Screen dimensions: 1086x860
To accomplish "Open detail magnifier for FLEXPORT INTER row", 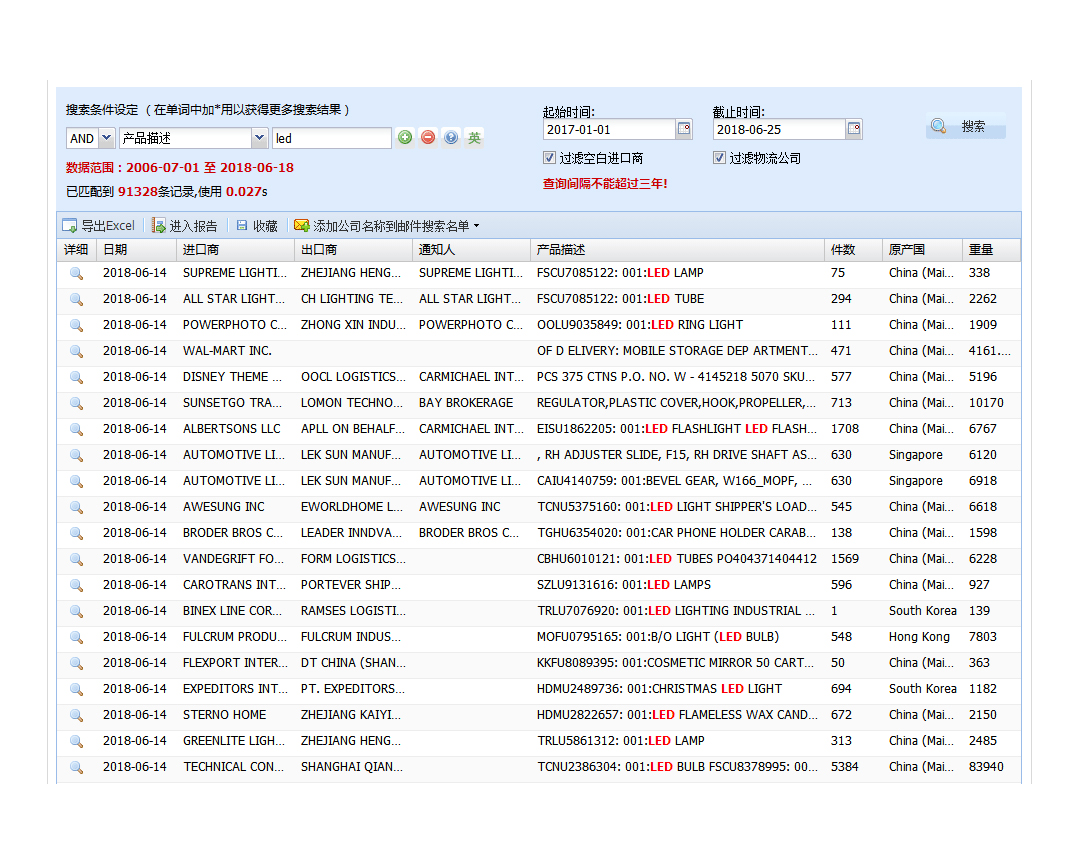I will [x=76, y=663].
